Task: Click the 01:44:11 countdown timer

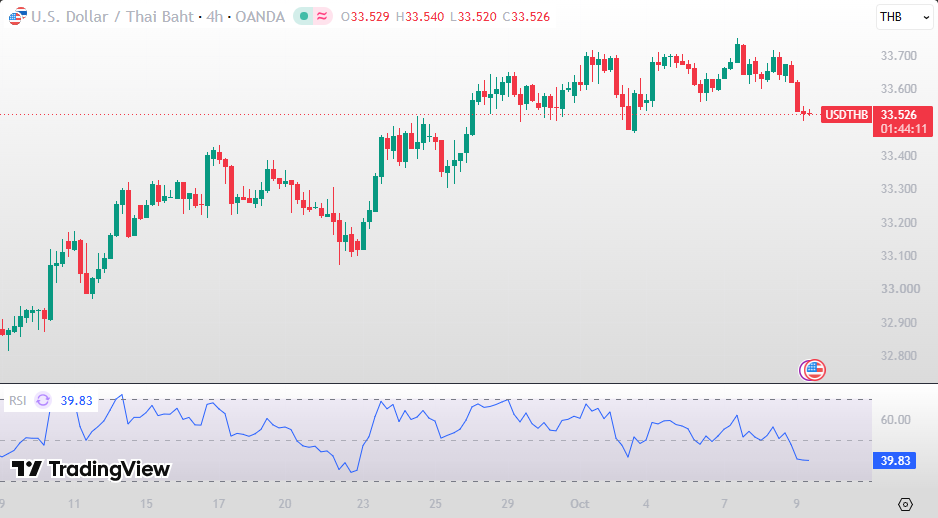Action: point(903,129)
